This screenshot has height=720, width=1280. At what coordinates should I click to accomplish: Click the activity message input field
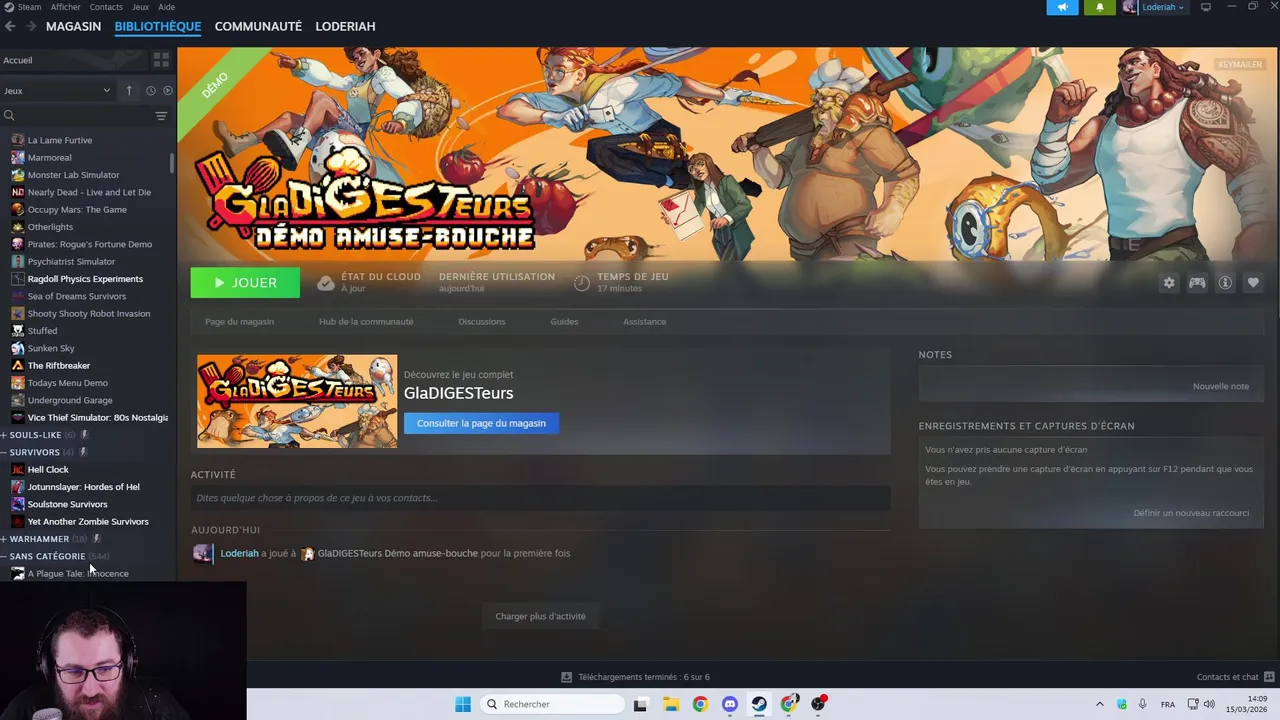[540, 498]
